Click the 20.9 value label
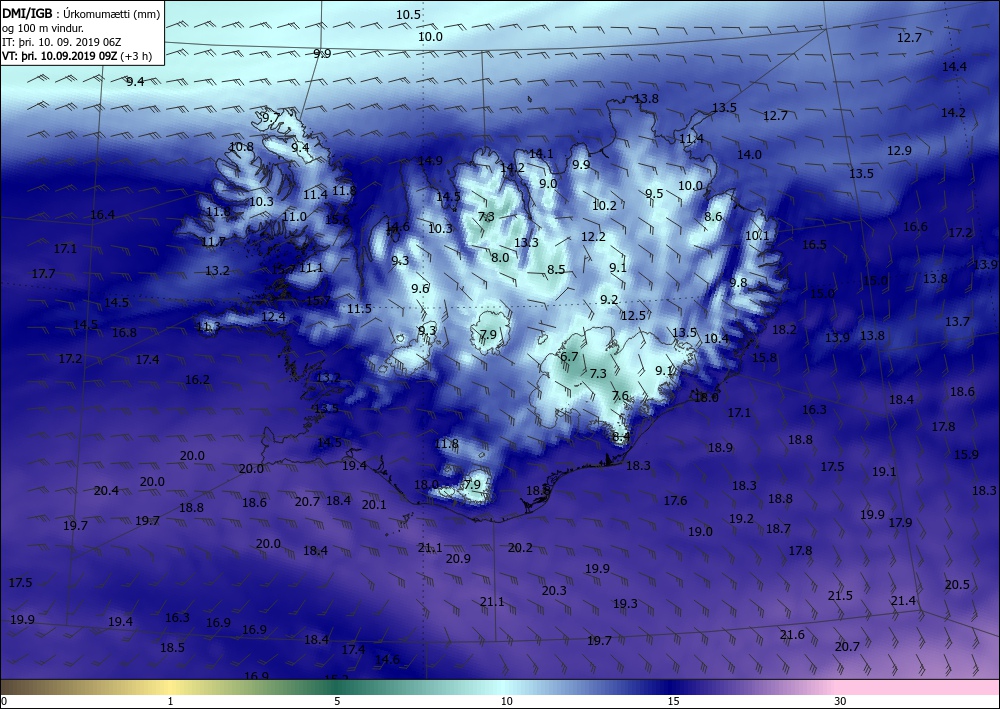The width and height of the screenshot is (1000, 709). point(459,559)
